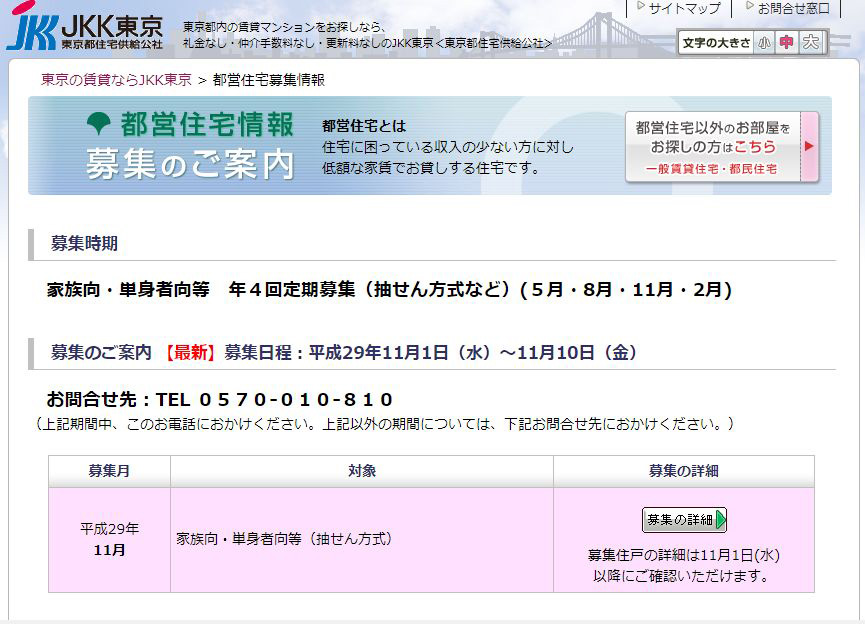Click 家族向・単身者向等（抽せん方式） table cell
Screen dimensions: 865x624
click(285, 539)
